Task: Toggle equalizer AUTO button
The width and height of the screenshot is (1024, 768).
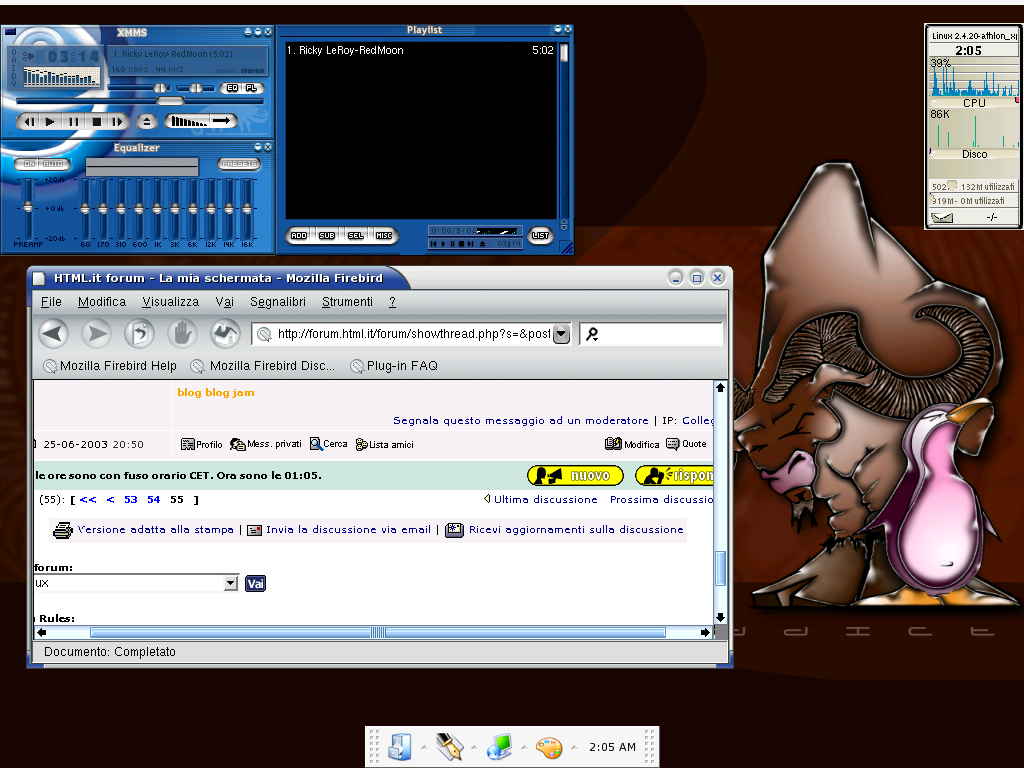Action: (54, 163)
